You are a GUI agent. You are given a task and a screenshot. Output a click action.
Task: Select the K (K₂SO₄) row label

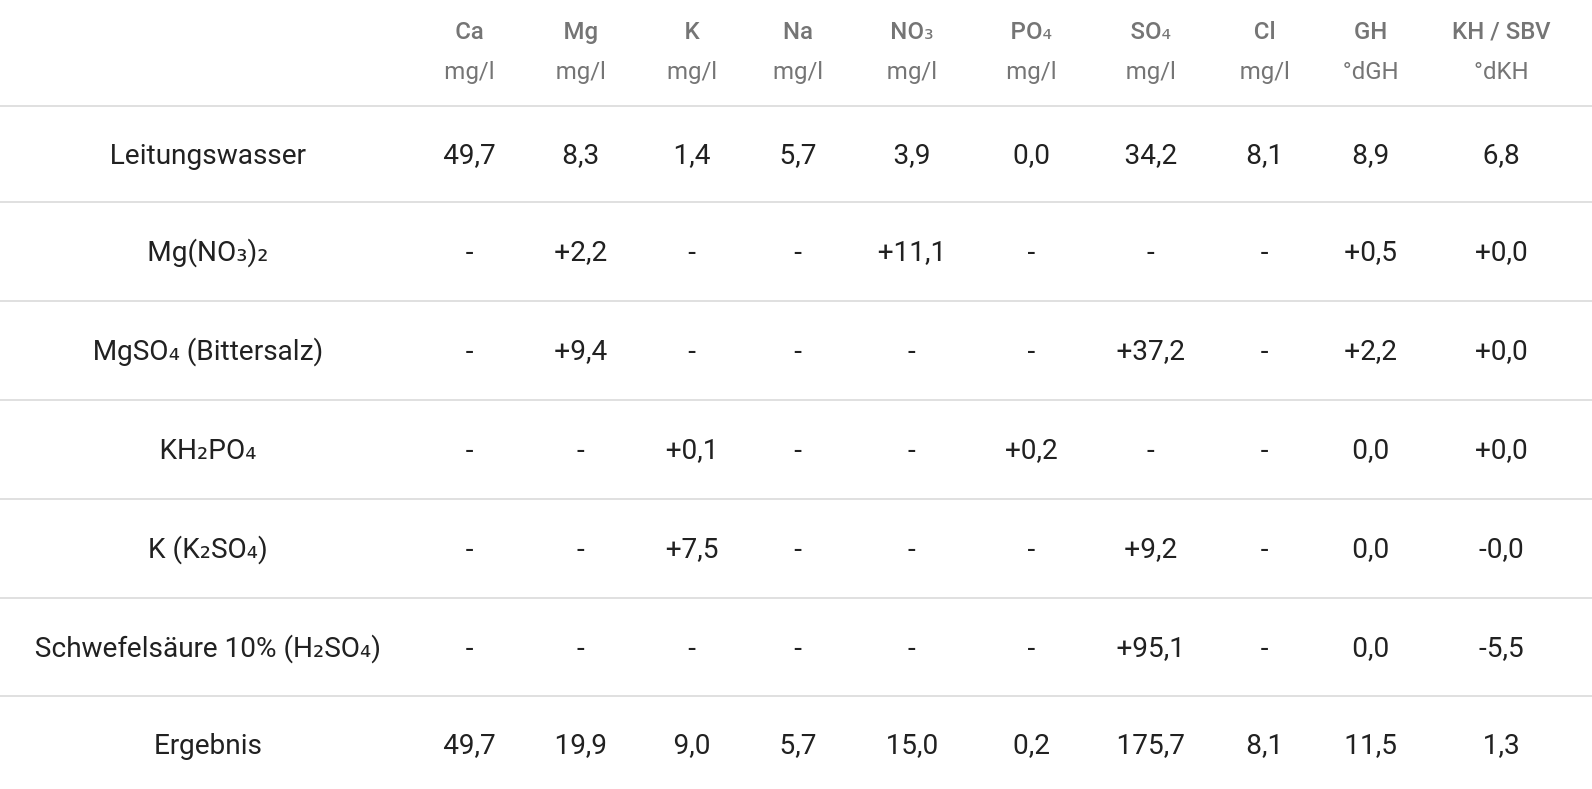tap(208, 548)
